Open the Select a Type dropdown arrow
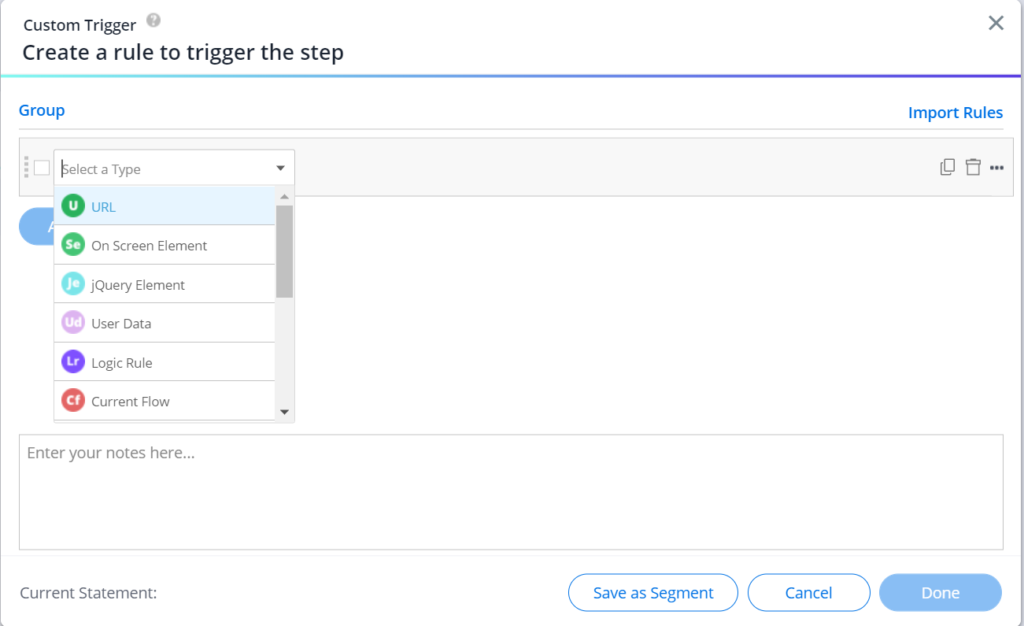This screenshot has width=1024, height=626. 281,168
